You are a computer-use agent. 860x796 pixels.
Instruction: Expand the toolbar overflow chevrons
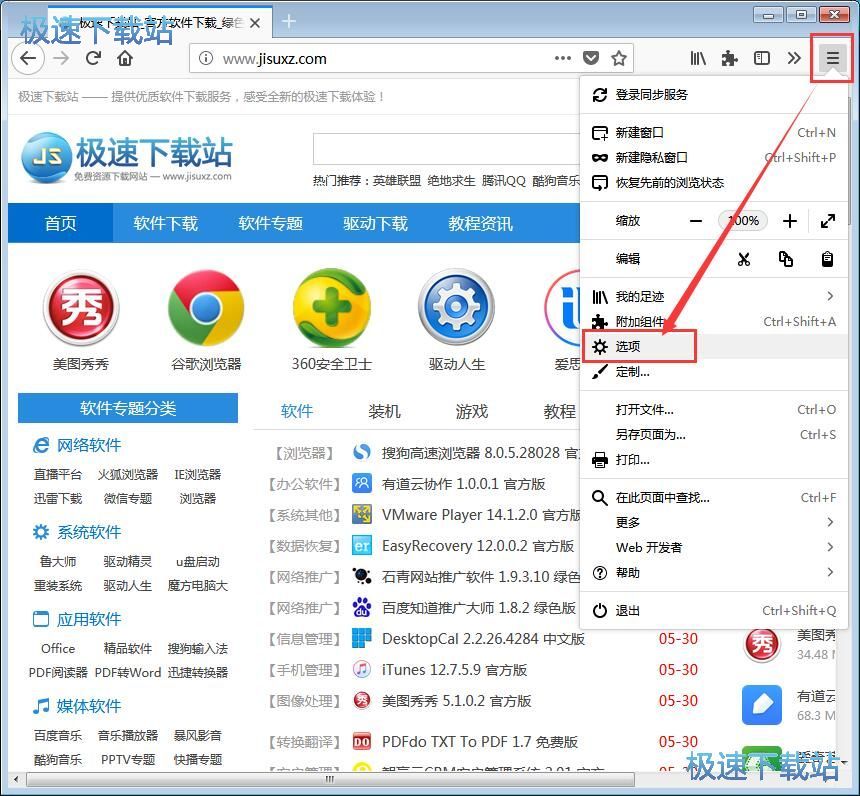tap(794, 58)
